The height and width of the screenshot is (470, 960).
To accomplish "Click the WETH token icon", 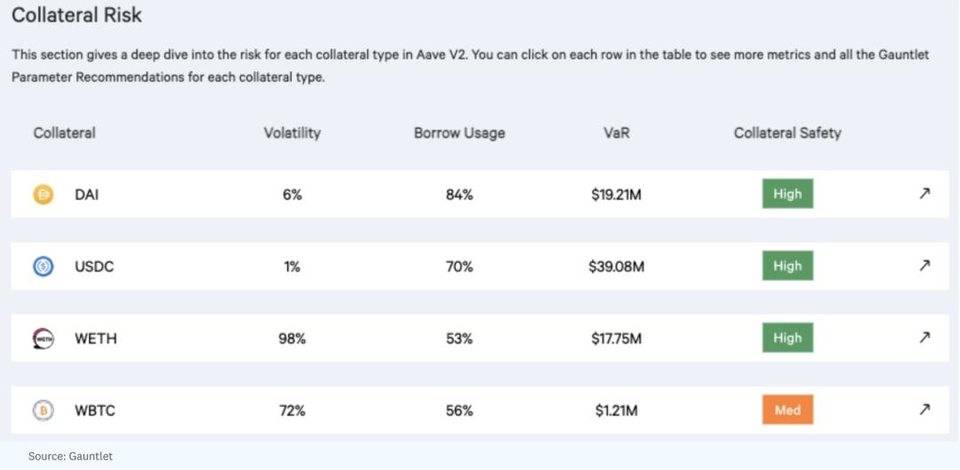I will tap(43, 338).
